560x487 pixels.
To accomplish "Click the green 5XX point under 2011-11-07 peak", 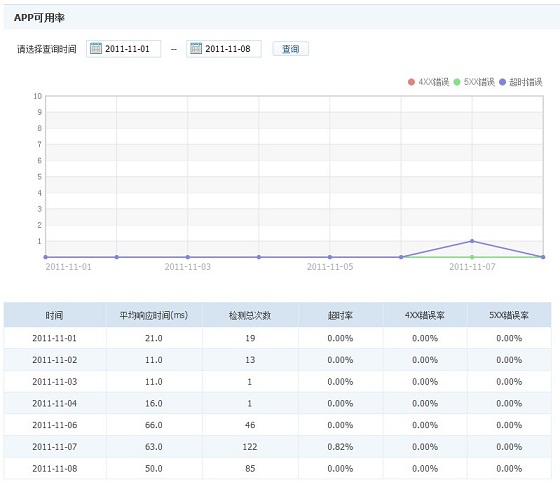I will 472,257.
